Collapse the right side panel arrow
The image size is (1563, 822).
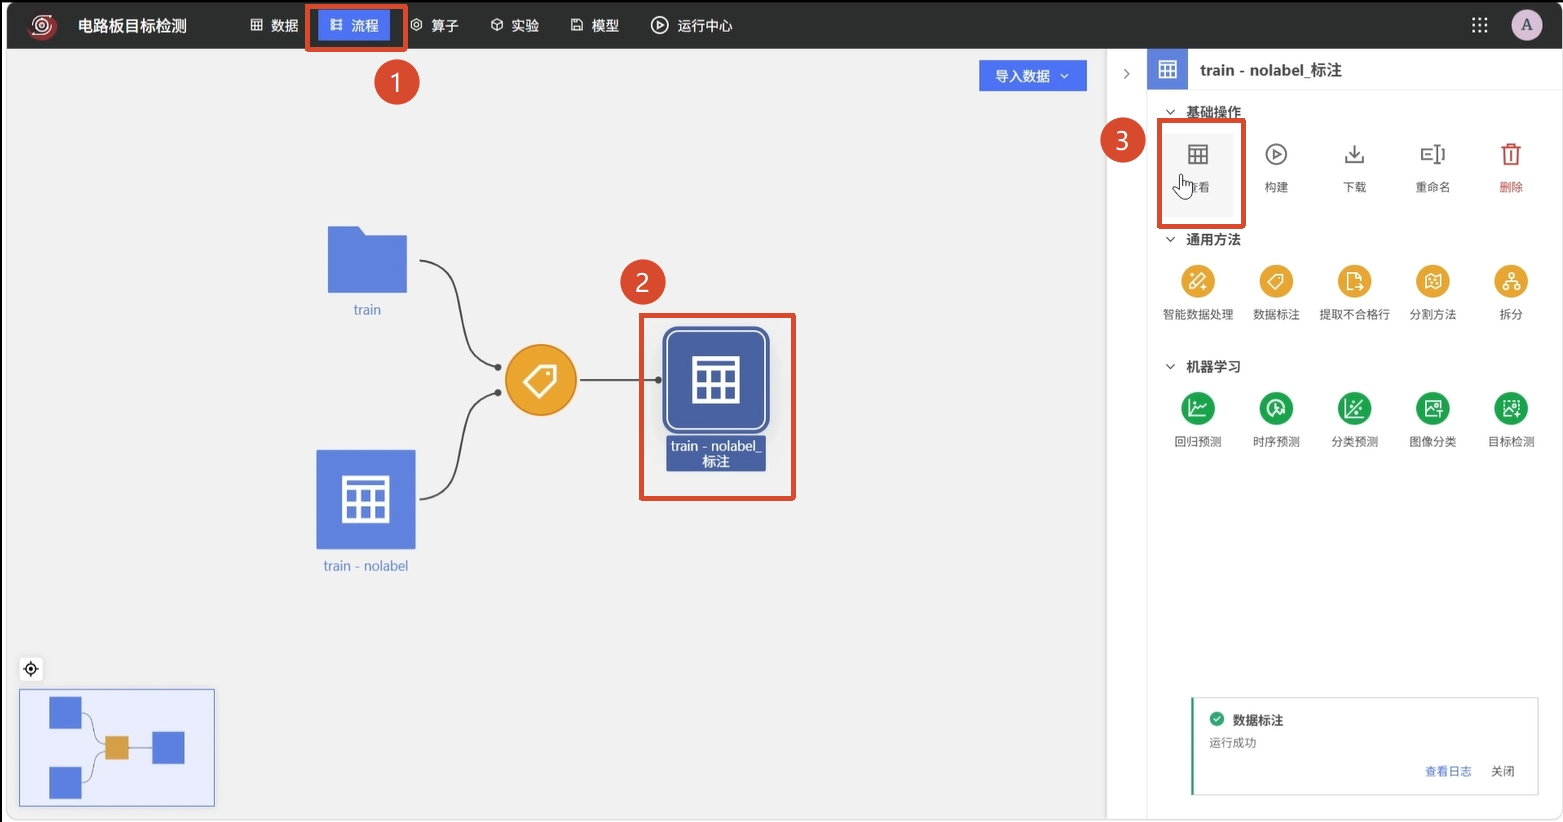(1126, 73)
